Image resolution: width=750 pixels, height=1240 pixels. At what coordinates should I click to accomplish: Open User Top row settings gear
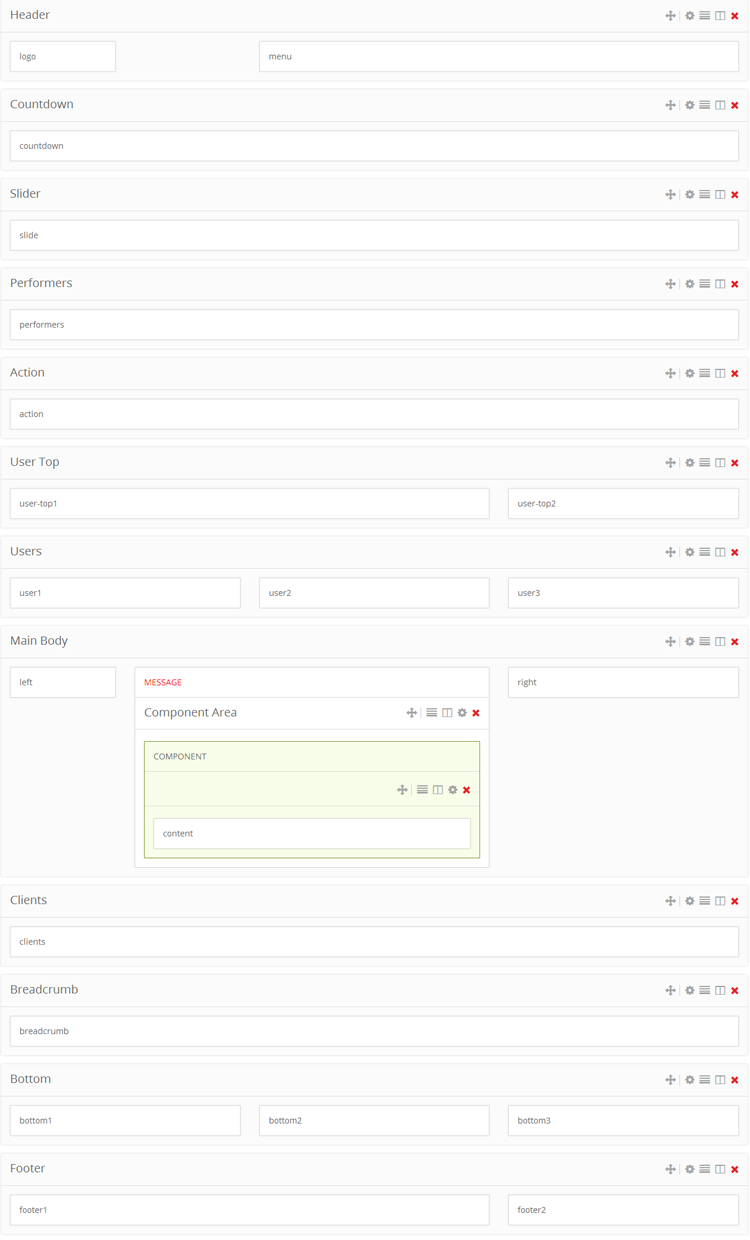689,463
